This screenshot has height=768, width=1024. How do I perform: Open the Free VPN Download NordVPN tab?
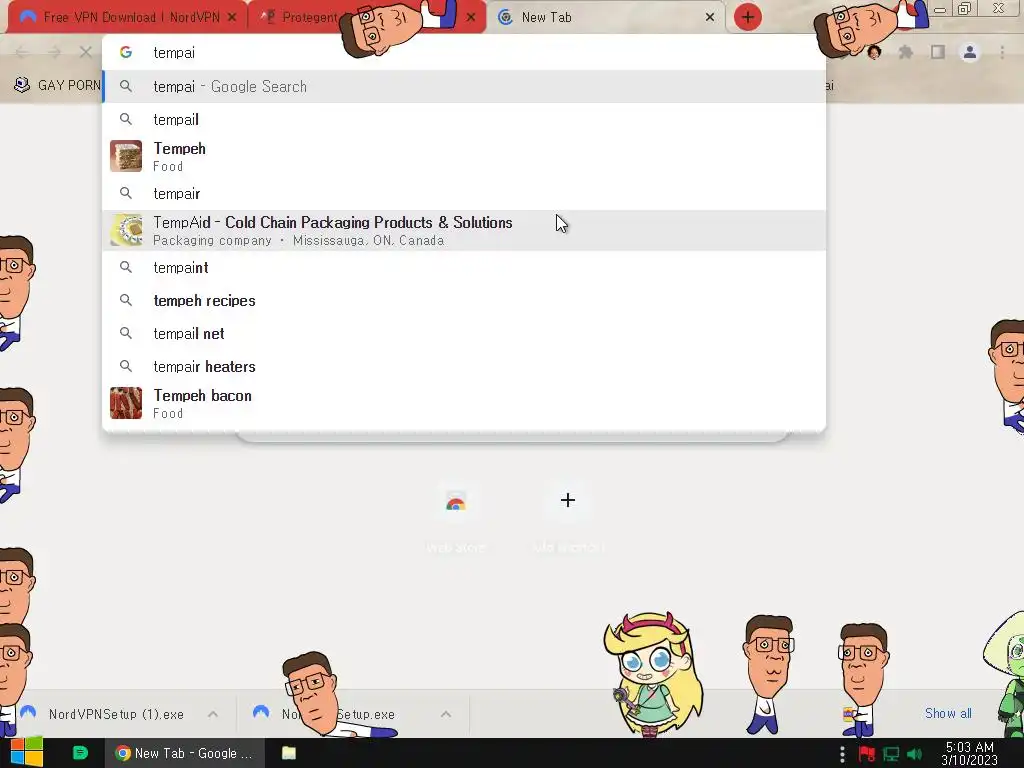pos(127,18)
